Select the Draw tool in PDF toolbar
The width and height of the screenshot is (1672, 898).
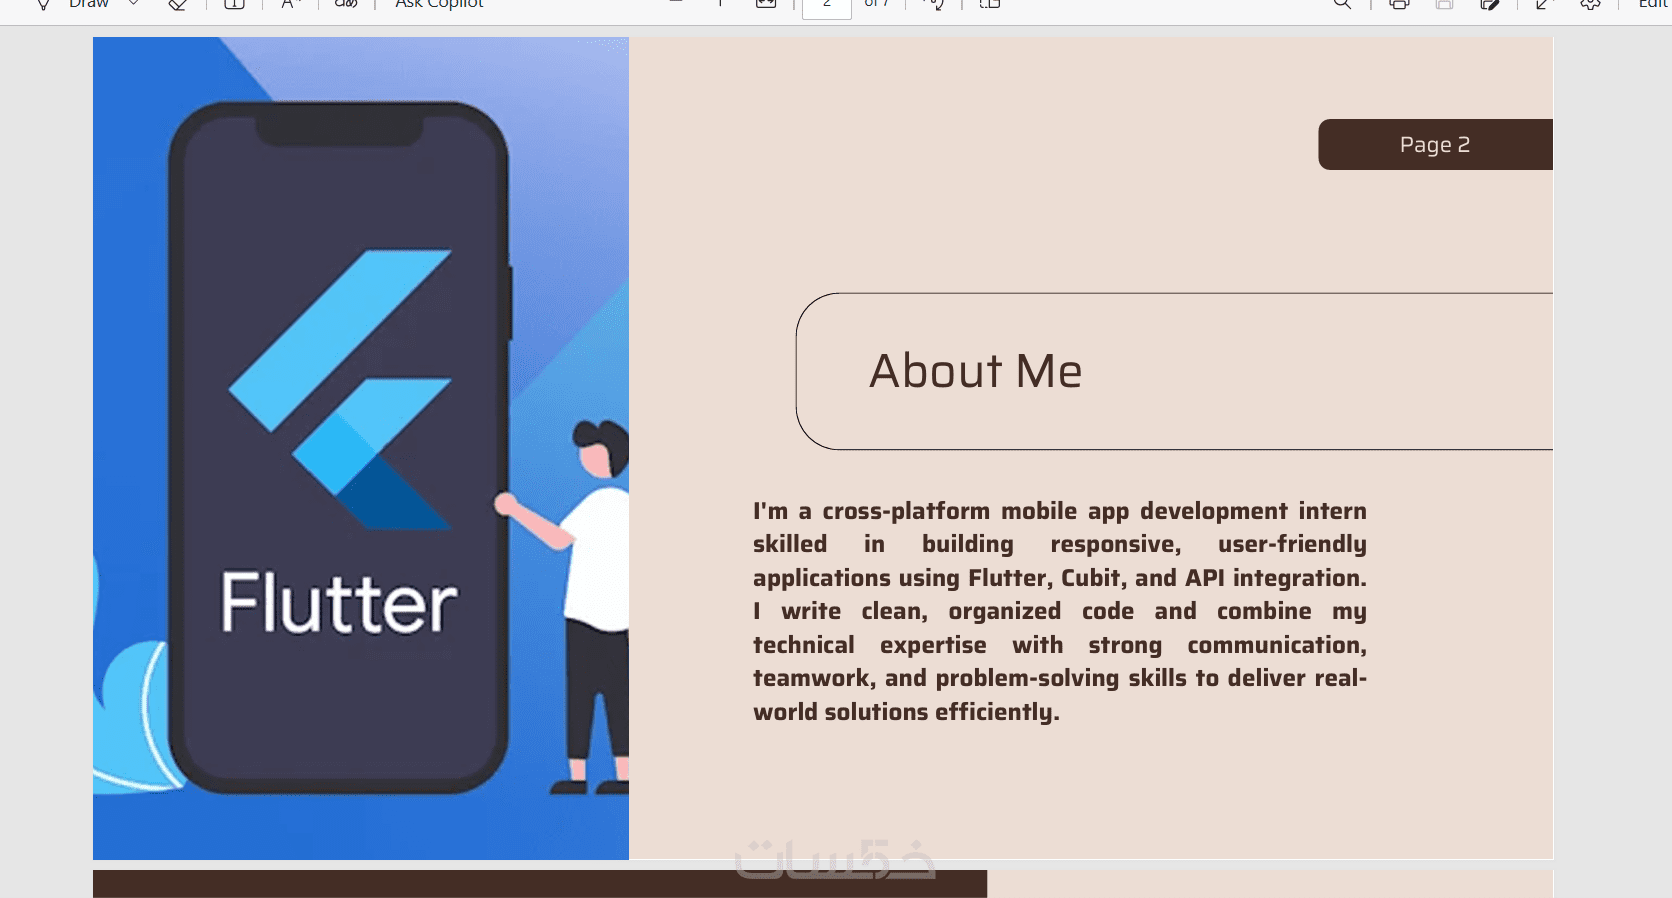tap(71, 5)
